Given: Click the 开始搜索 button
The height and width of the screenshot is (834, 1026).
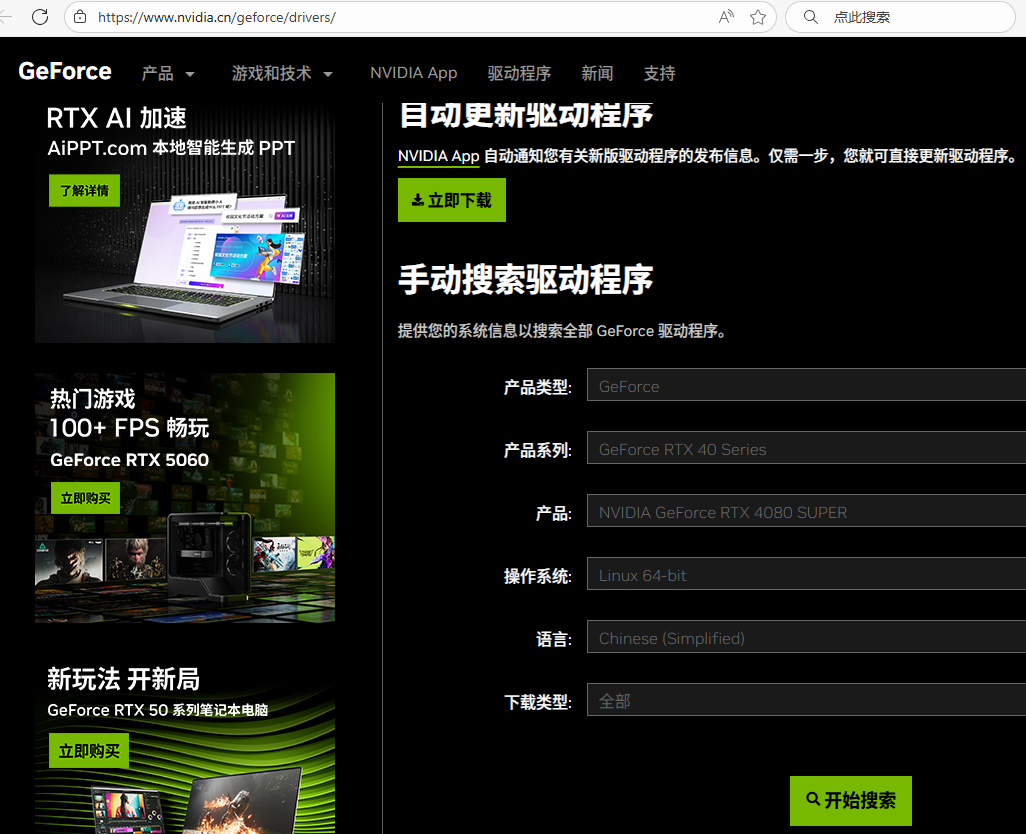Looking at the screenshot, I should click(x=851, y=801).
